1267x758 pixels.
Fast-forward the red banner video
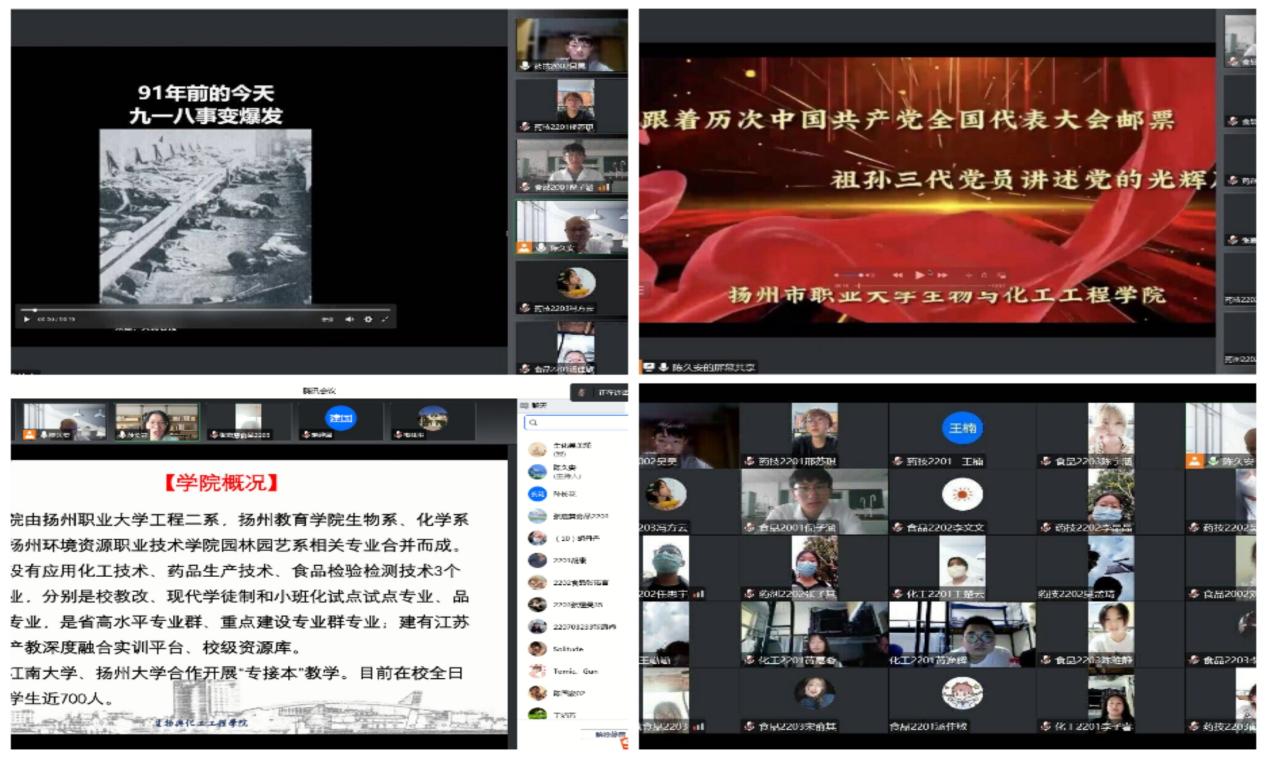[942, 274]
